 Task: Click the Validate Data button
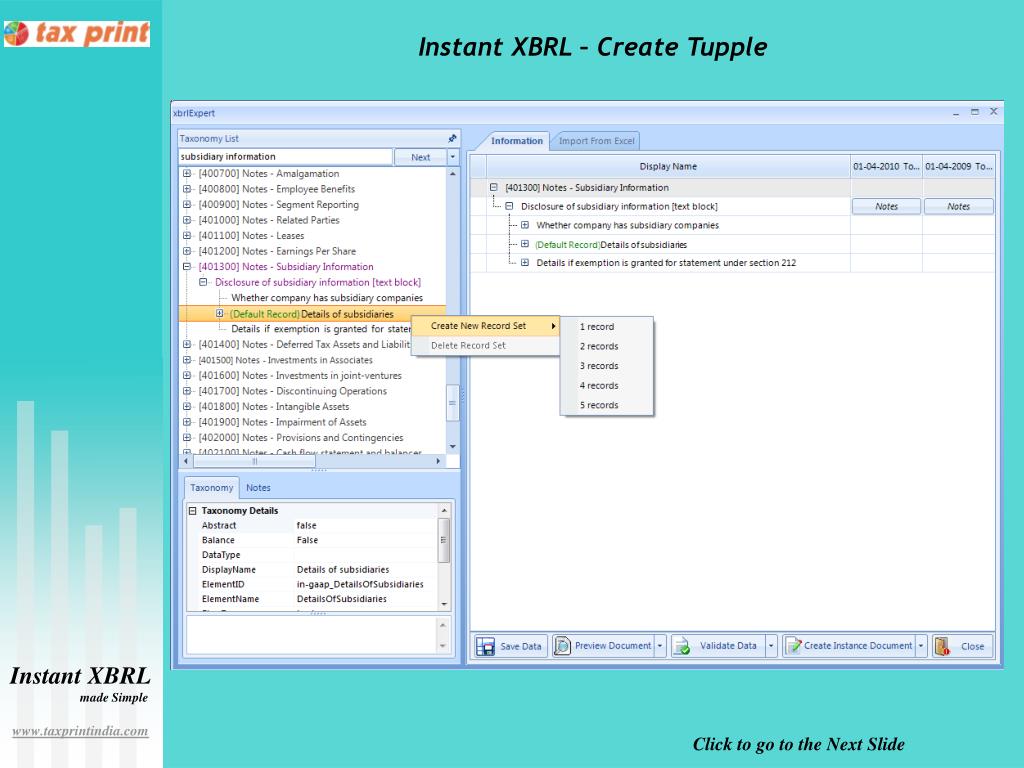coord(718,646)
